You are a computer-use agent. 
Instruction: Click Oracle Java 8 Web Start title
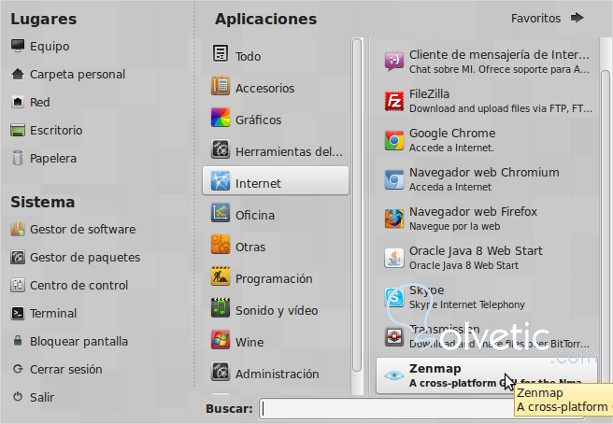476,250
